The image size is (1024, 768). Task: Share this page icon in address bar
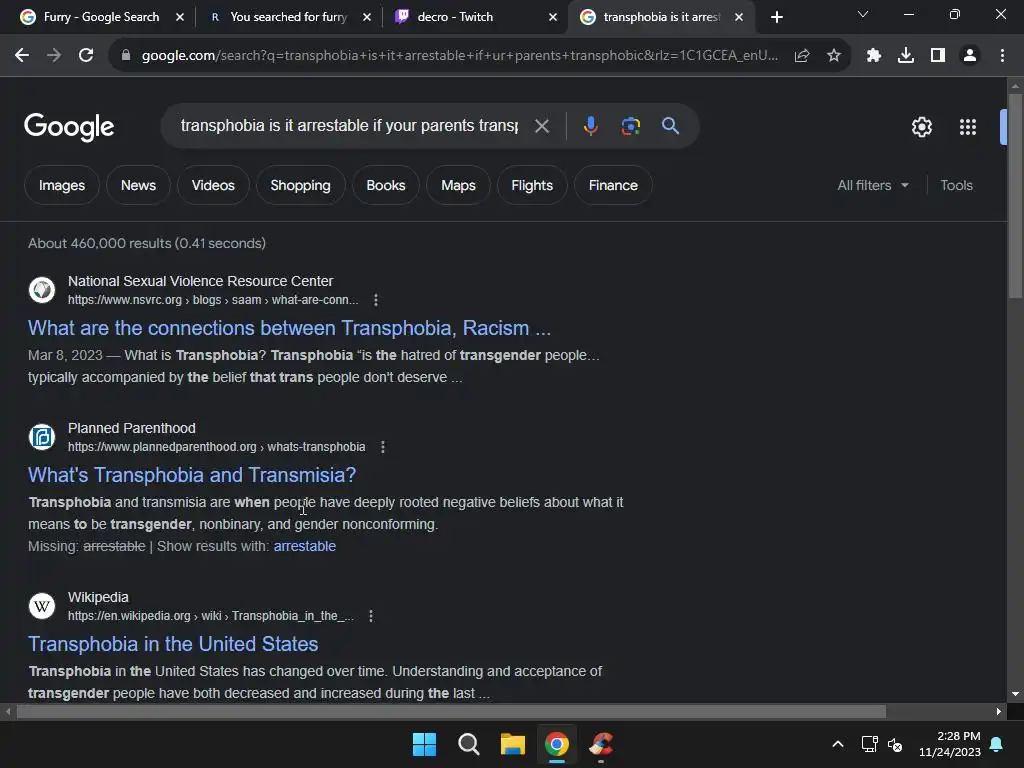pos(802,56)
